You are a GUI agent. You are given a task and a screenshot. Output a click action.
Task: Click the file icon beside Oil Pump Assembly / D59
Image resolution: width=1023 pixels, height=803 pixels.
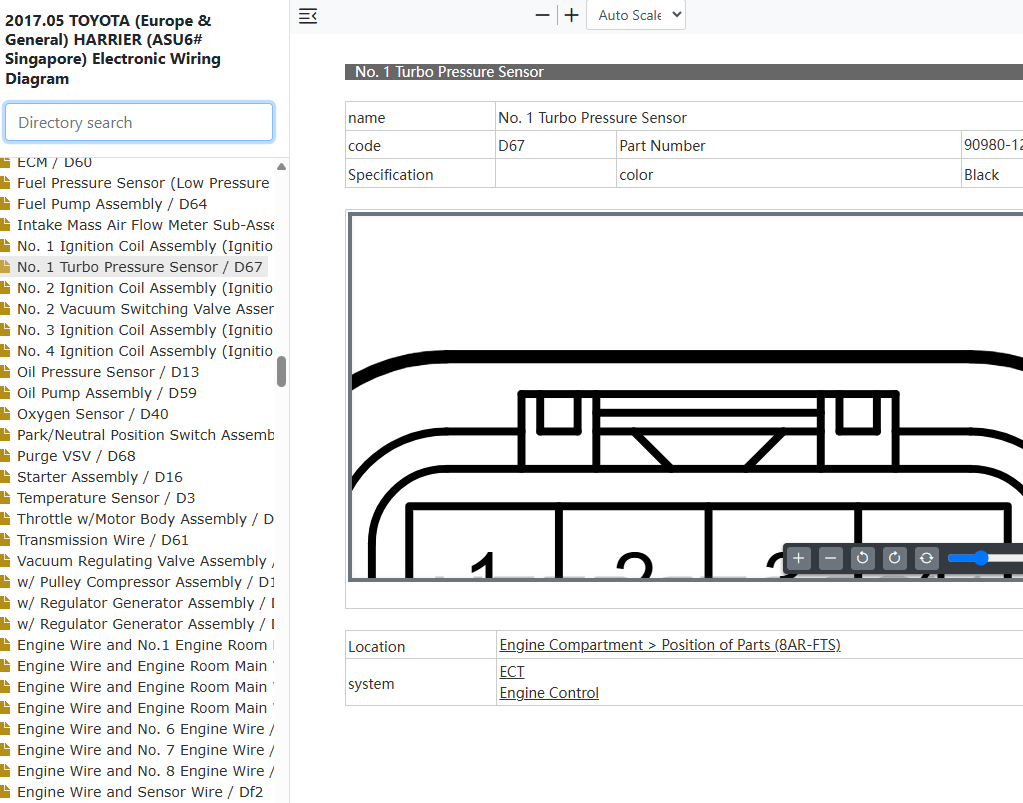click(5, 393)
